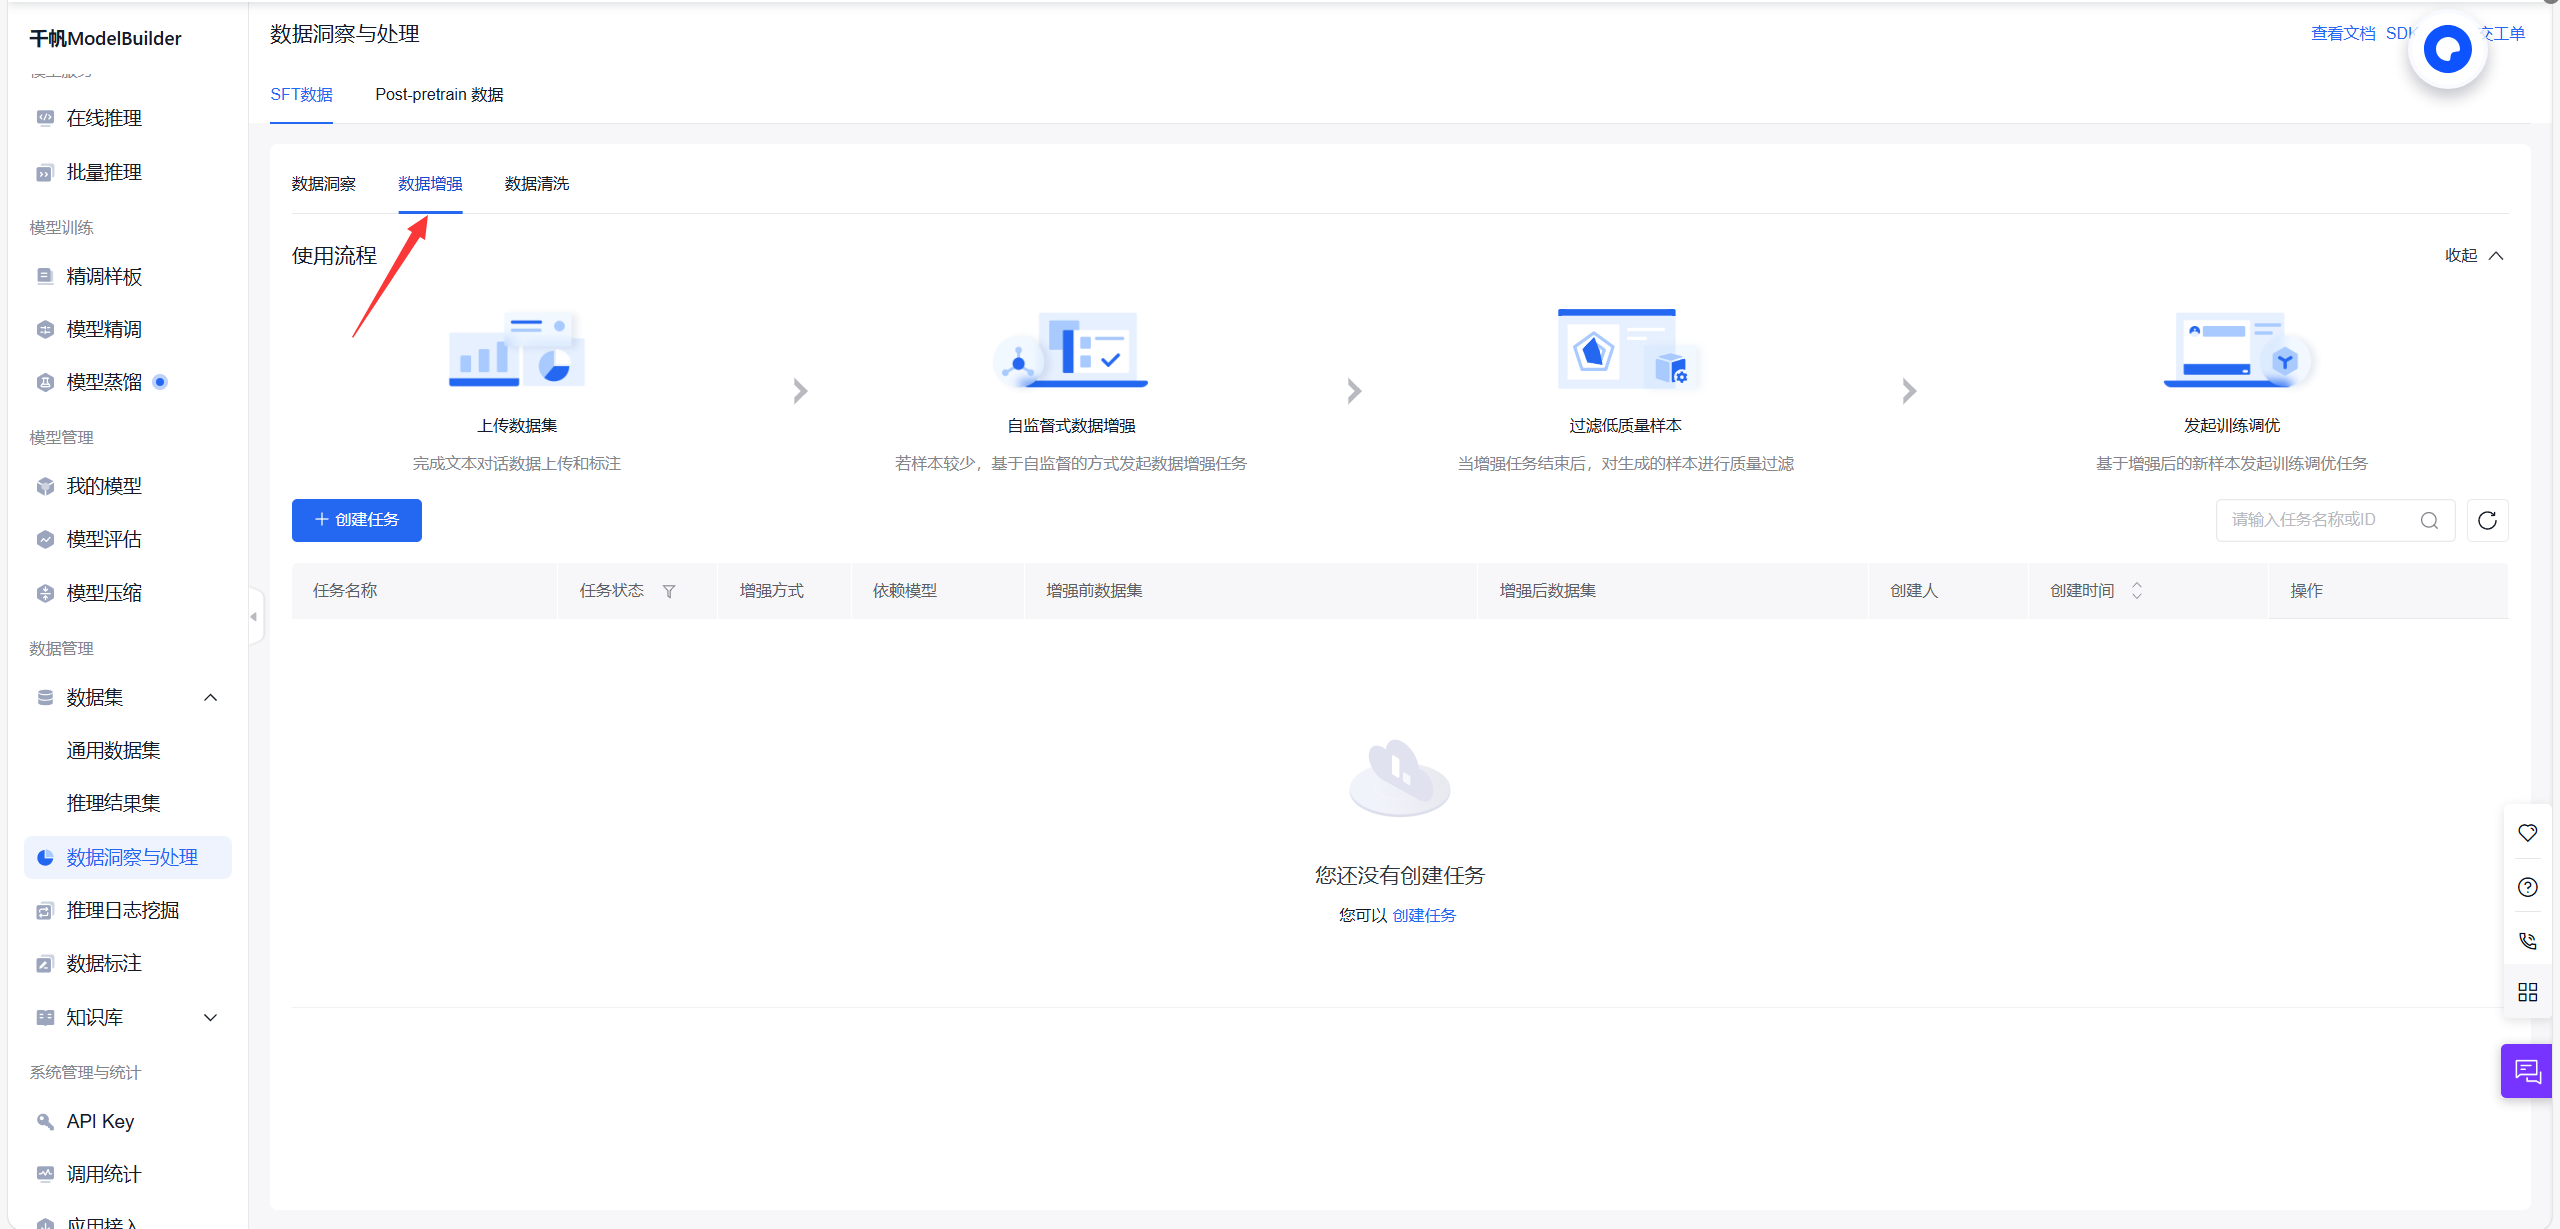Open 模型蒸馏 in sidebar
Viewport: 2560px width, 1229px height.
pyautogui.click(x=104, y=382)
